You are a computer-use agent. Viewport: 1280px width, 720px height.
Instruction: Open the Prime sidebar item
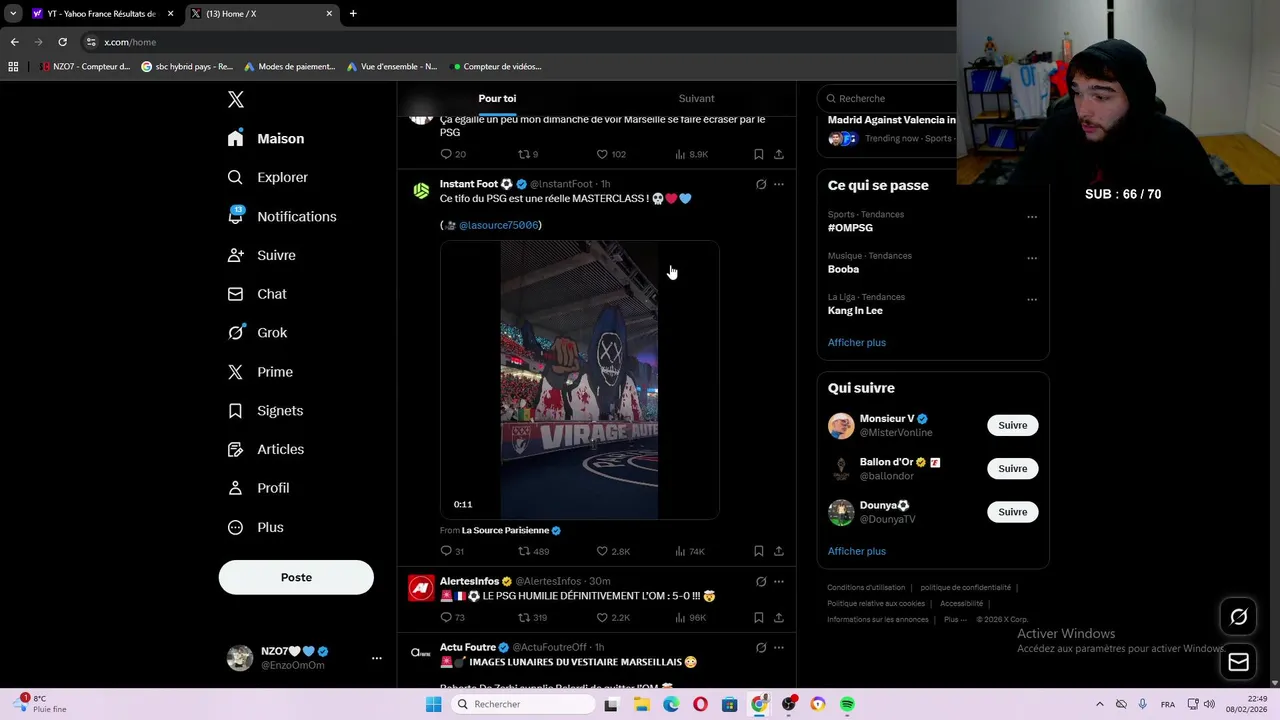pos(260,372)
